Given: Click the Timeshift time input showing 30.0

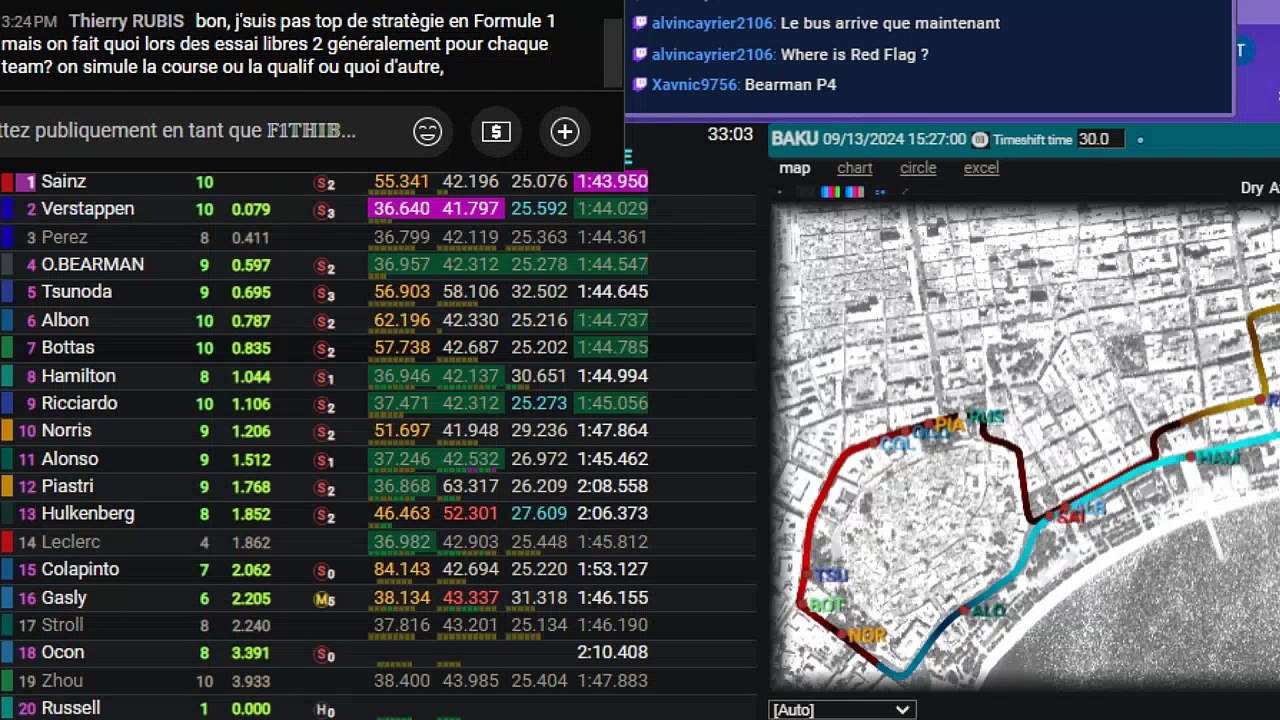Looking at the screenshot, I should (1100, 140).
